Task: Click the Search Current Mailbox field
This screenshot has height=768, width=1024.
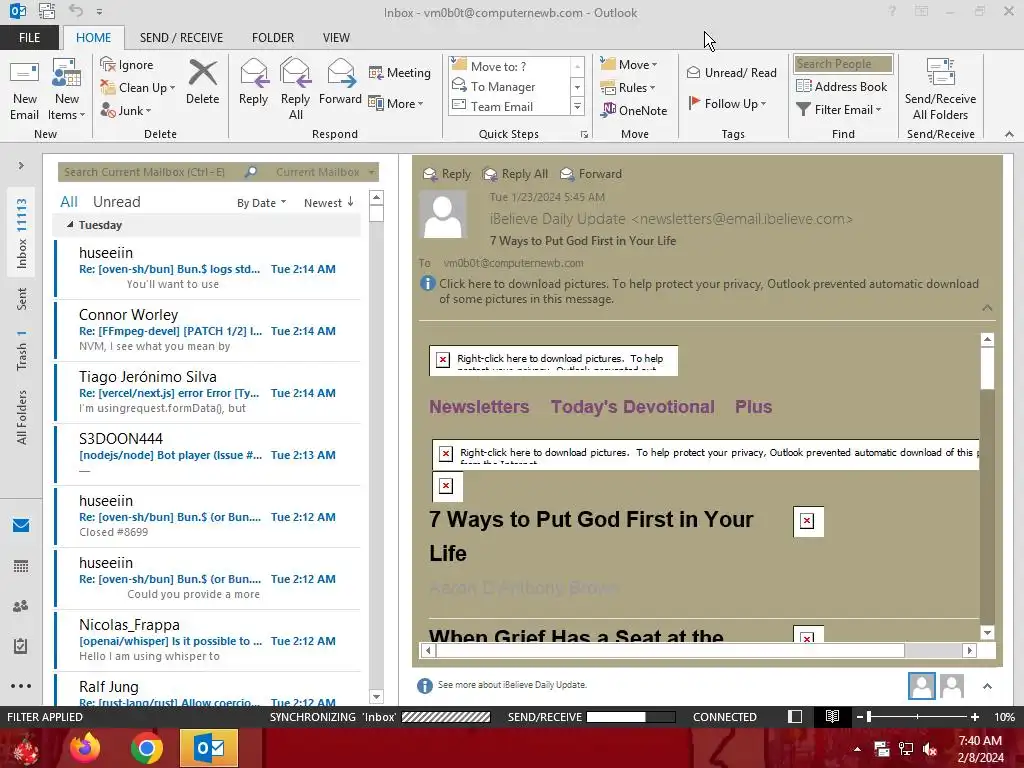Action: (x=150, y=172)
